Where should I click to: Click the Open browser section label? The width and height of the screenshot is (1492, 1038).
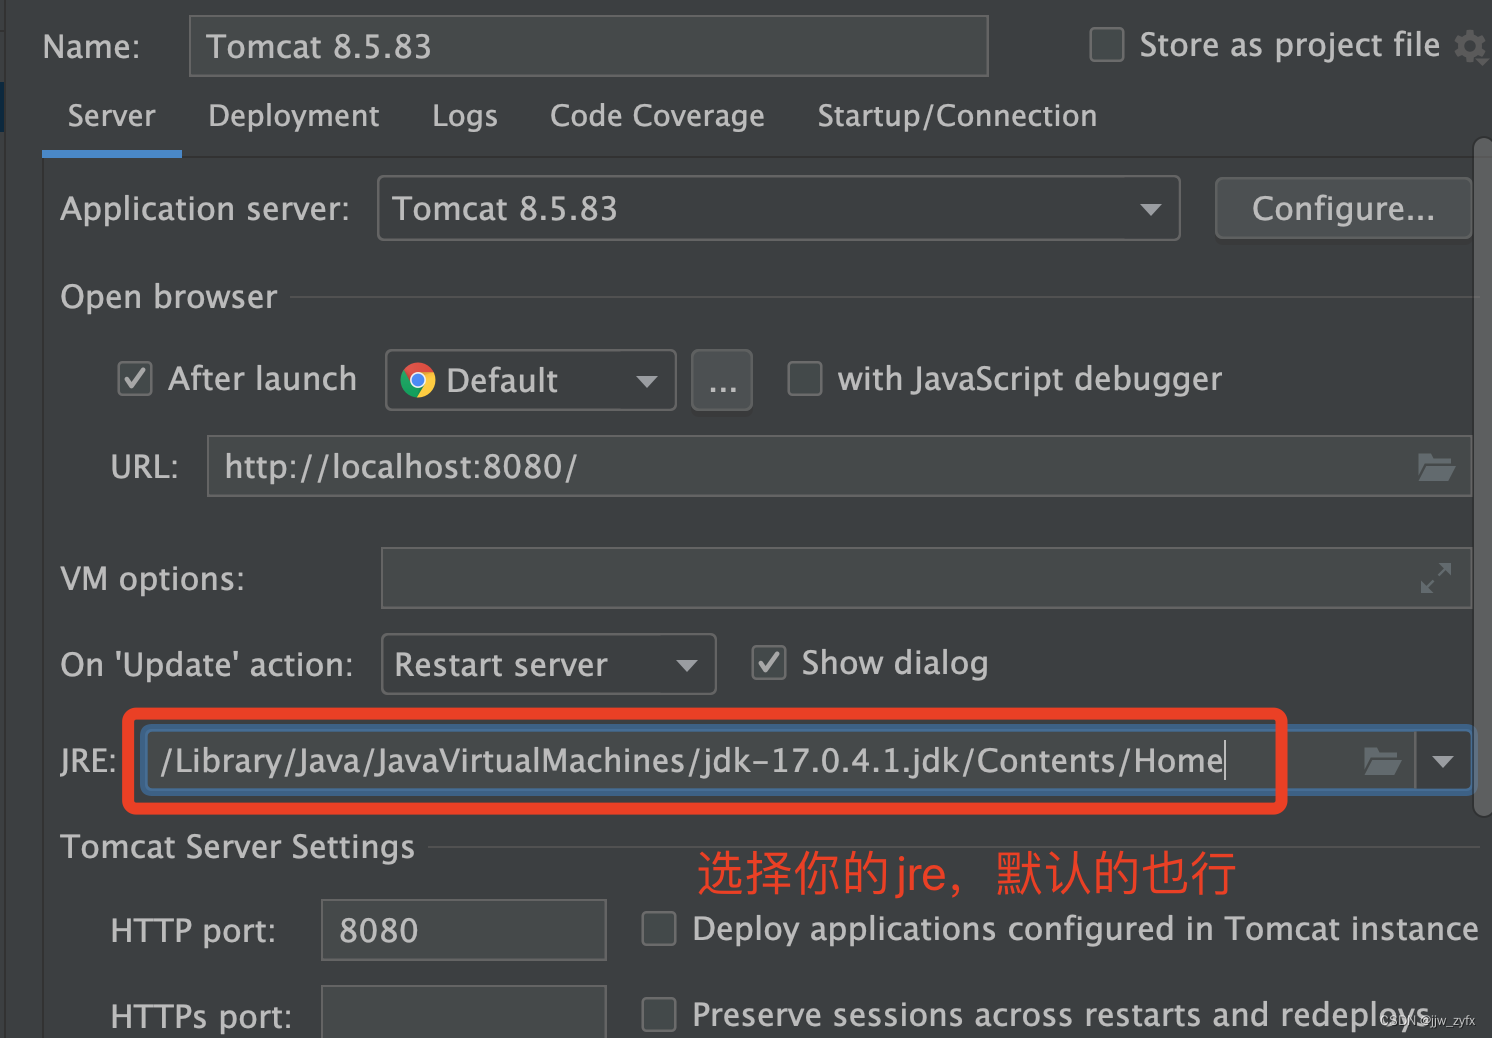pos(168,297)
